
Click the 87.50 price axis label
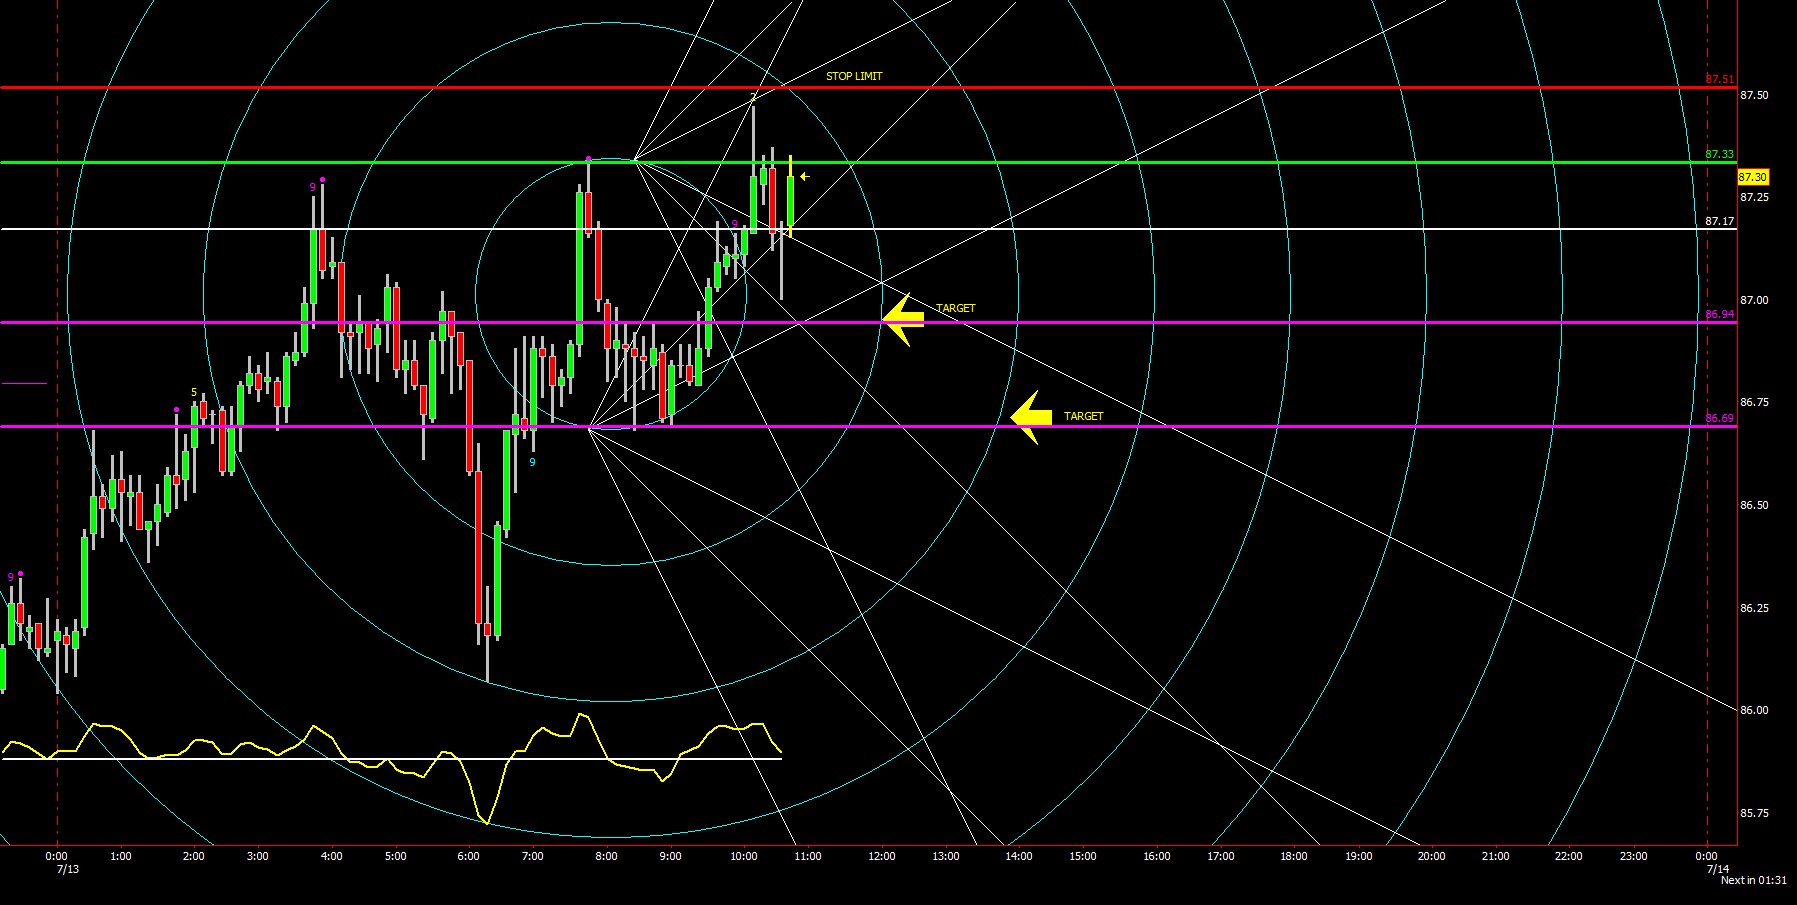pyautogui.click(x=1754, y=95)
